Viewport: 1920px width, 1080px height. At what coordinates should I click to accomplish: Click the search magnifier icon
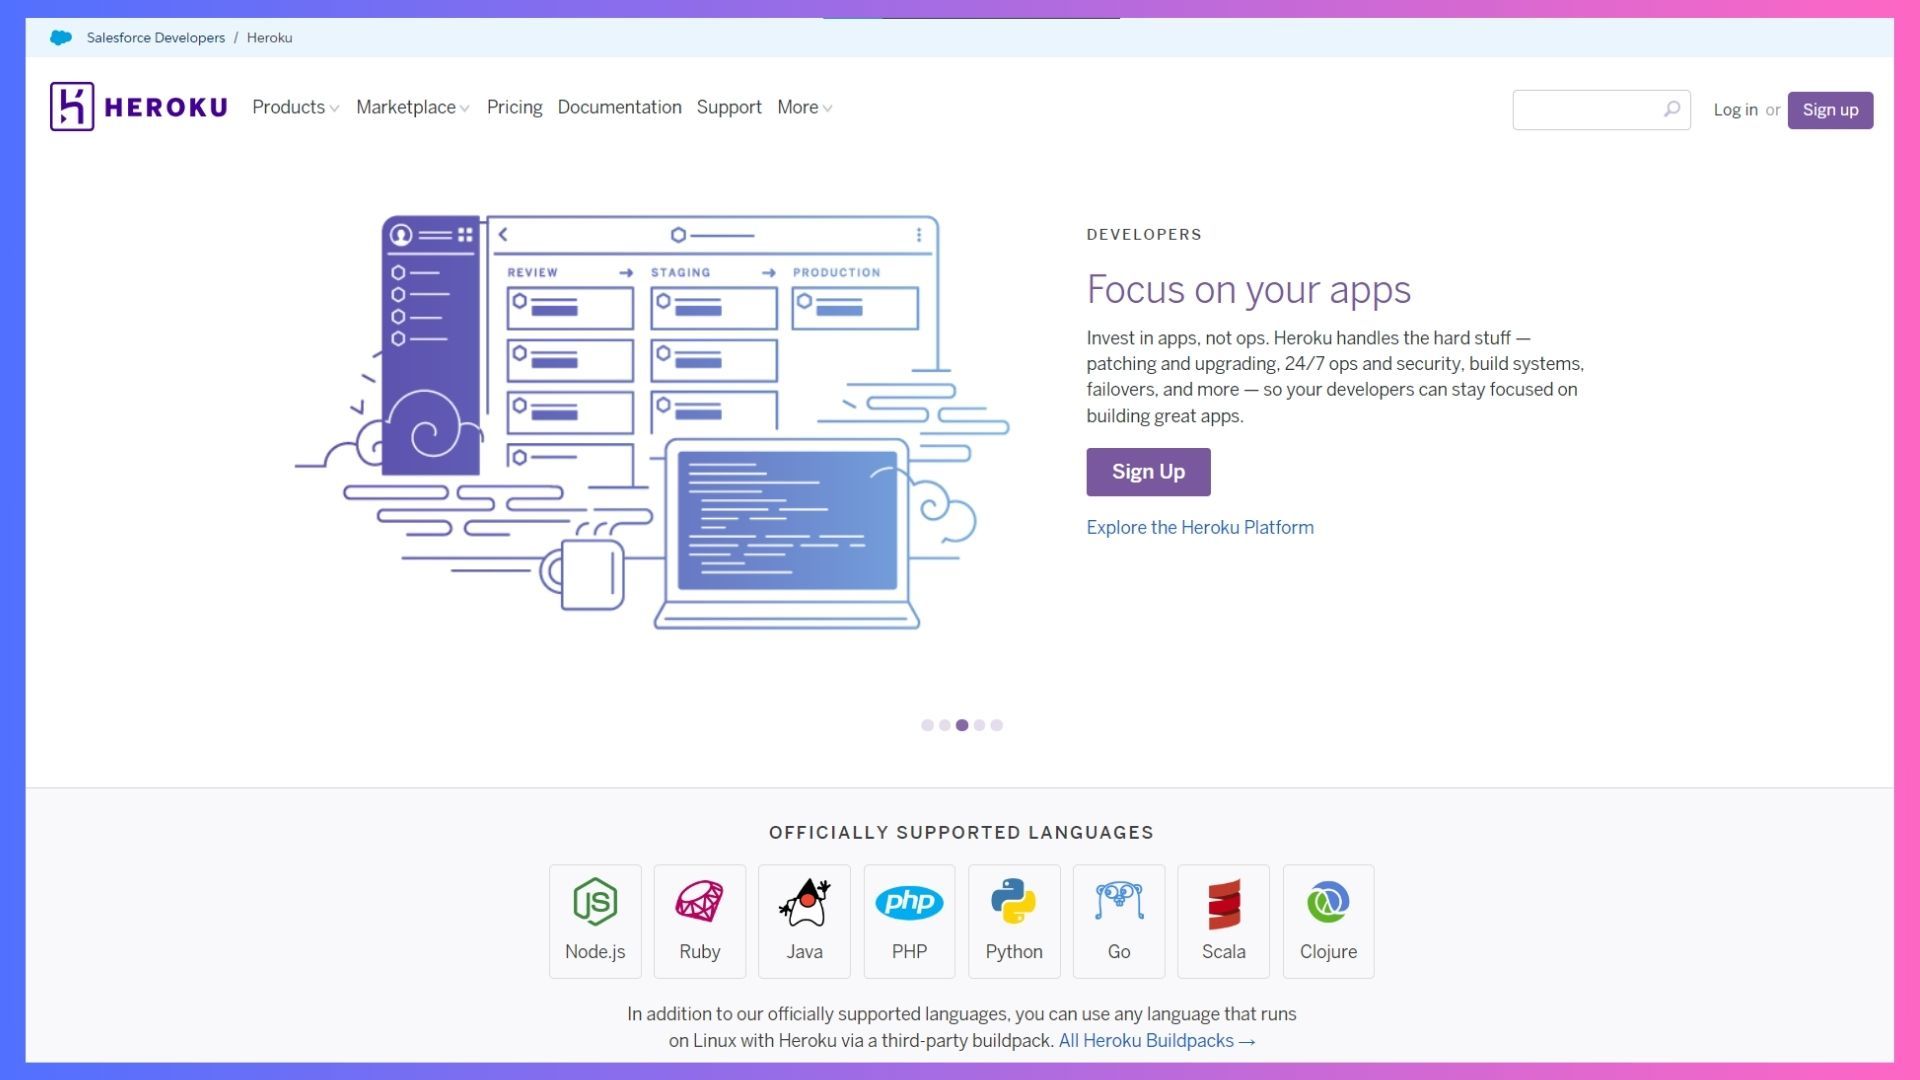[1672, 109]
